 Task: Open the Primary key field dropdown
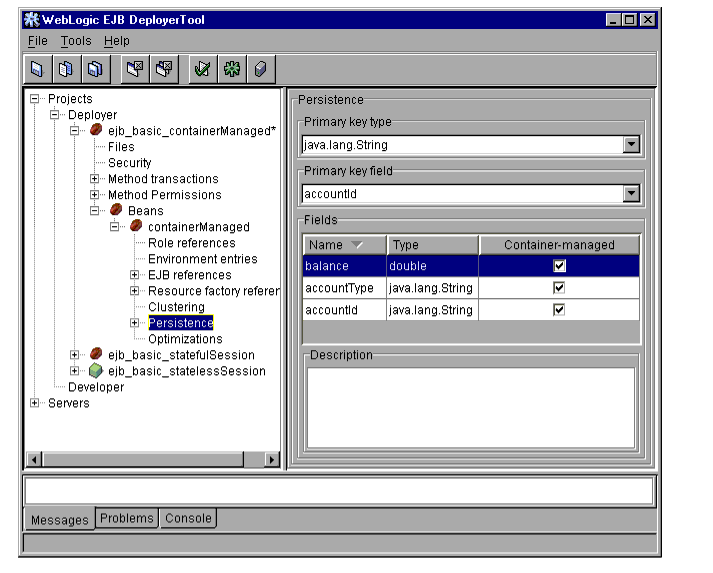click(x=631, y=194)
